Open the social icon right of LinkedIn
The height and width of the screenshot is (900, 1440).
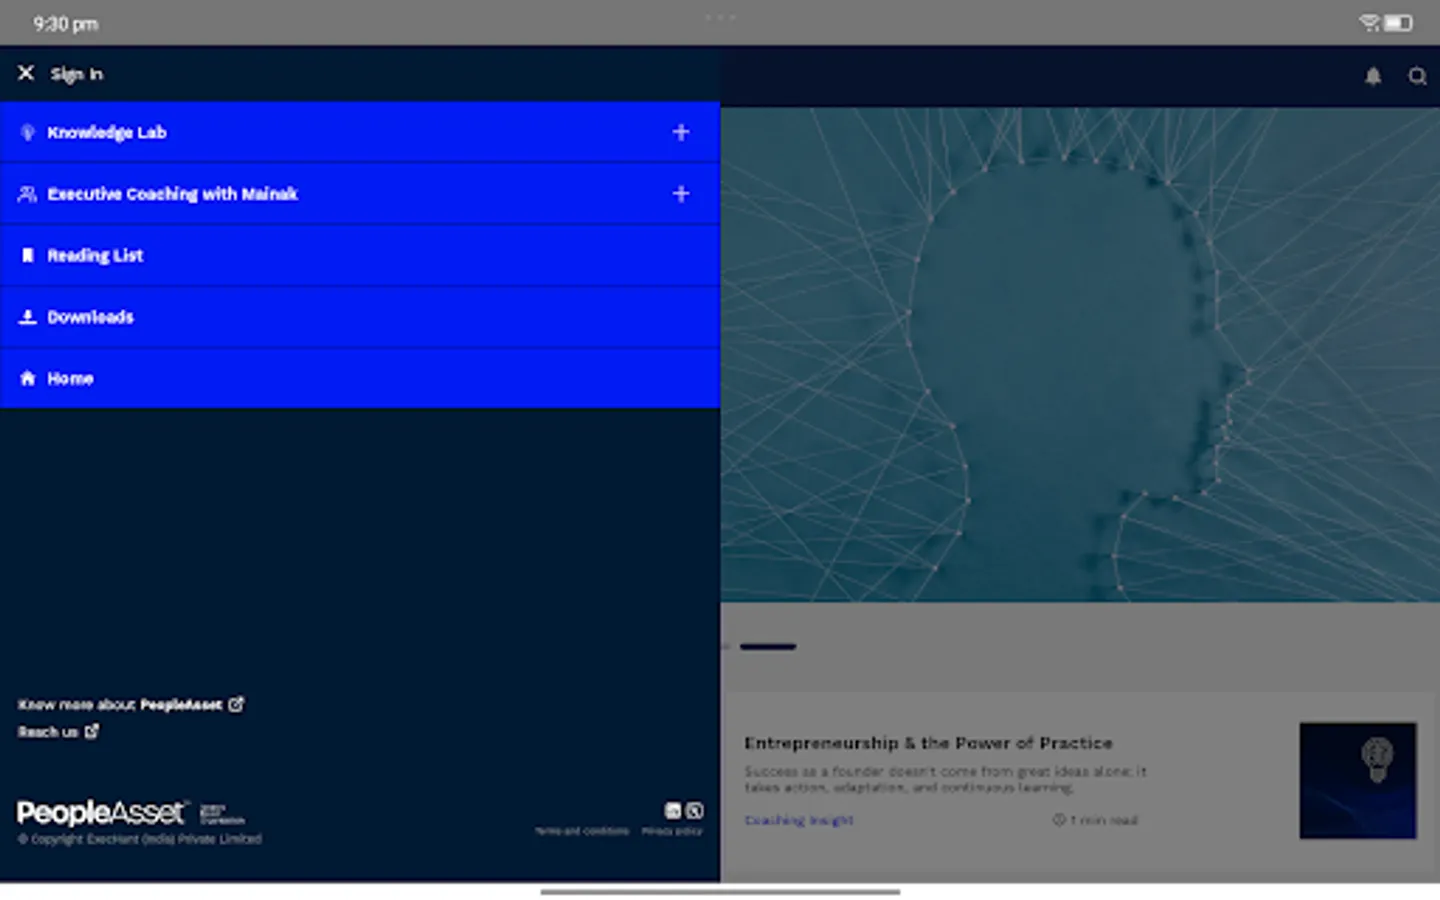pos(695,810)
